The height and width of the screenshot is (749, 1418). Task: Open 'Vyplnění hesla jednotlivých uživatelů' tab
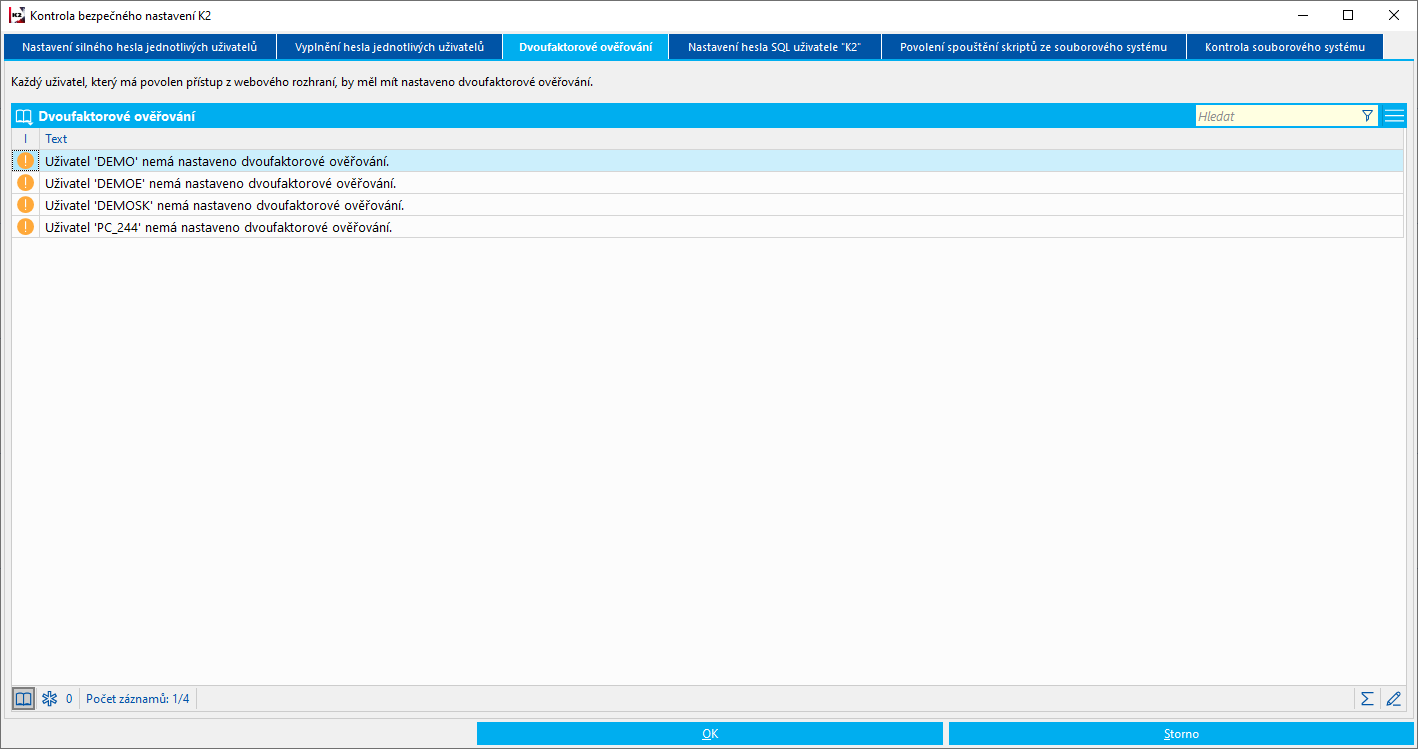[x=390, y=47]
